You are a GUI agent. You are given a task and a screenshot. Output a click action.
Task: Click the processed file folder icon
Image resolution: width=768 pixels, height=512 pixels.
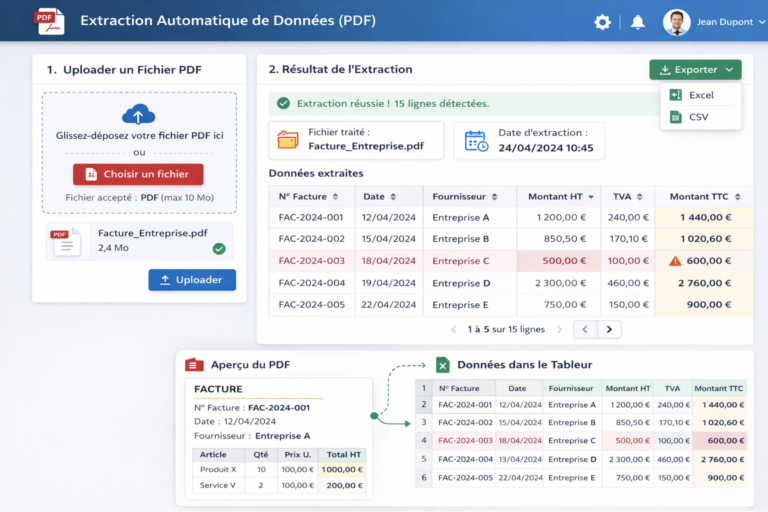(x=288, y=140)
